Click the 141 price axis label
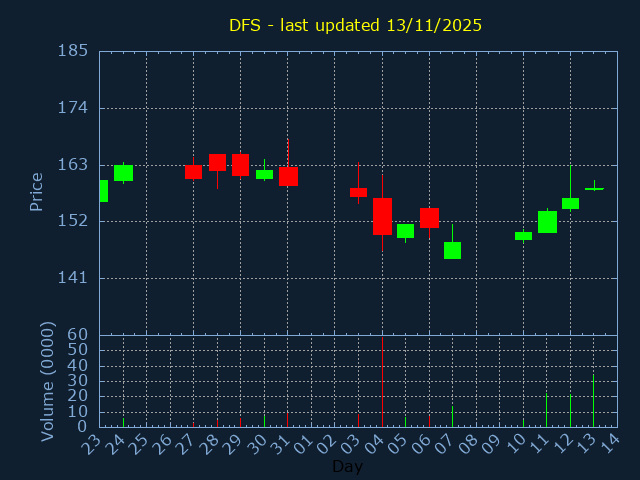 click(72, 278)
